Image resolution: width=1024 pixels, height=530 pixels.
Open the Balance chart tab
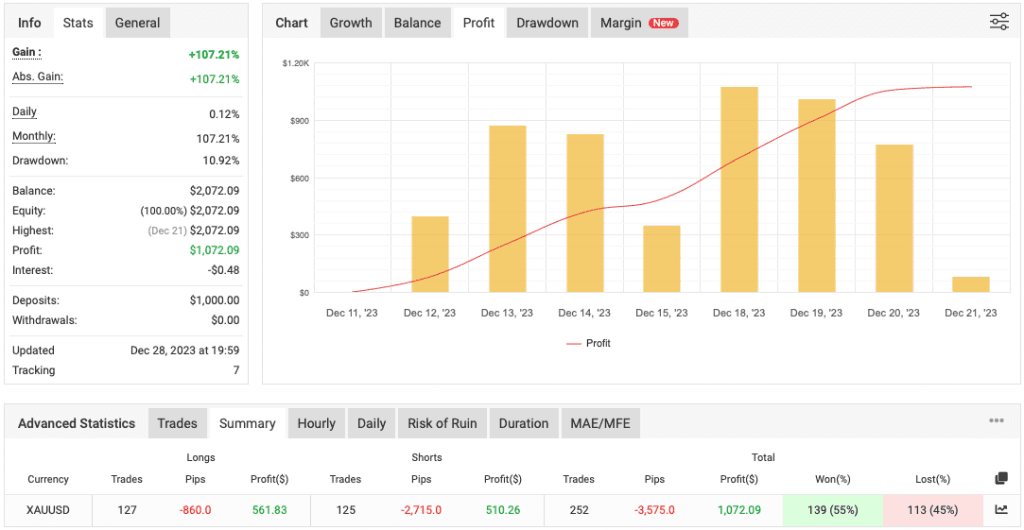coord(418,23)
